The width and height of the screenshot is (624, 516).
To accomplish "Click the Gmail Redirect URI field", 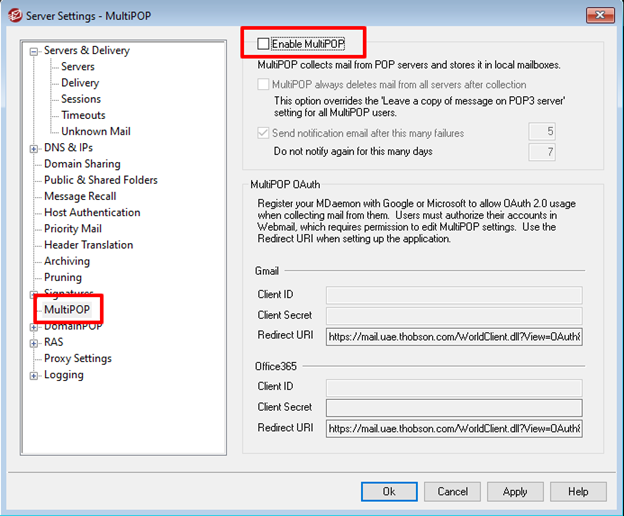I will pos(454,338).
